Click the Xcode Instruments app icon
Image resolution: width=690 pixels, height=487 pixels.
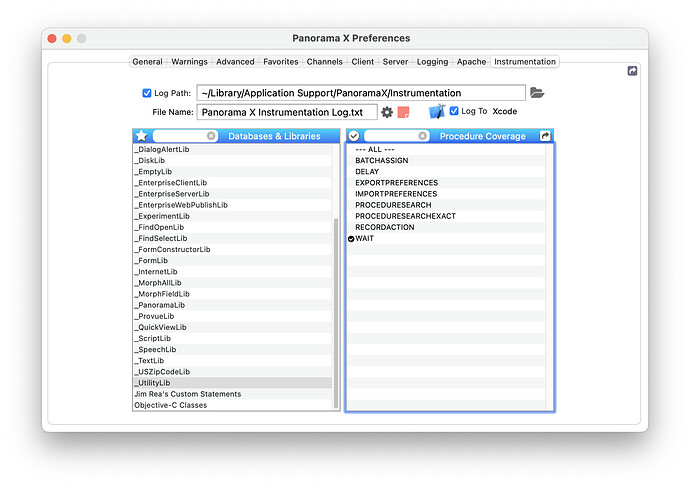[437, 111]
